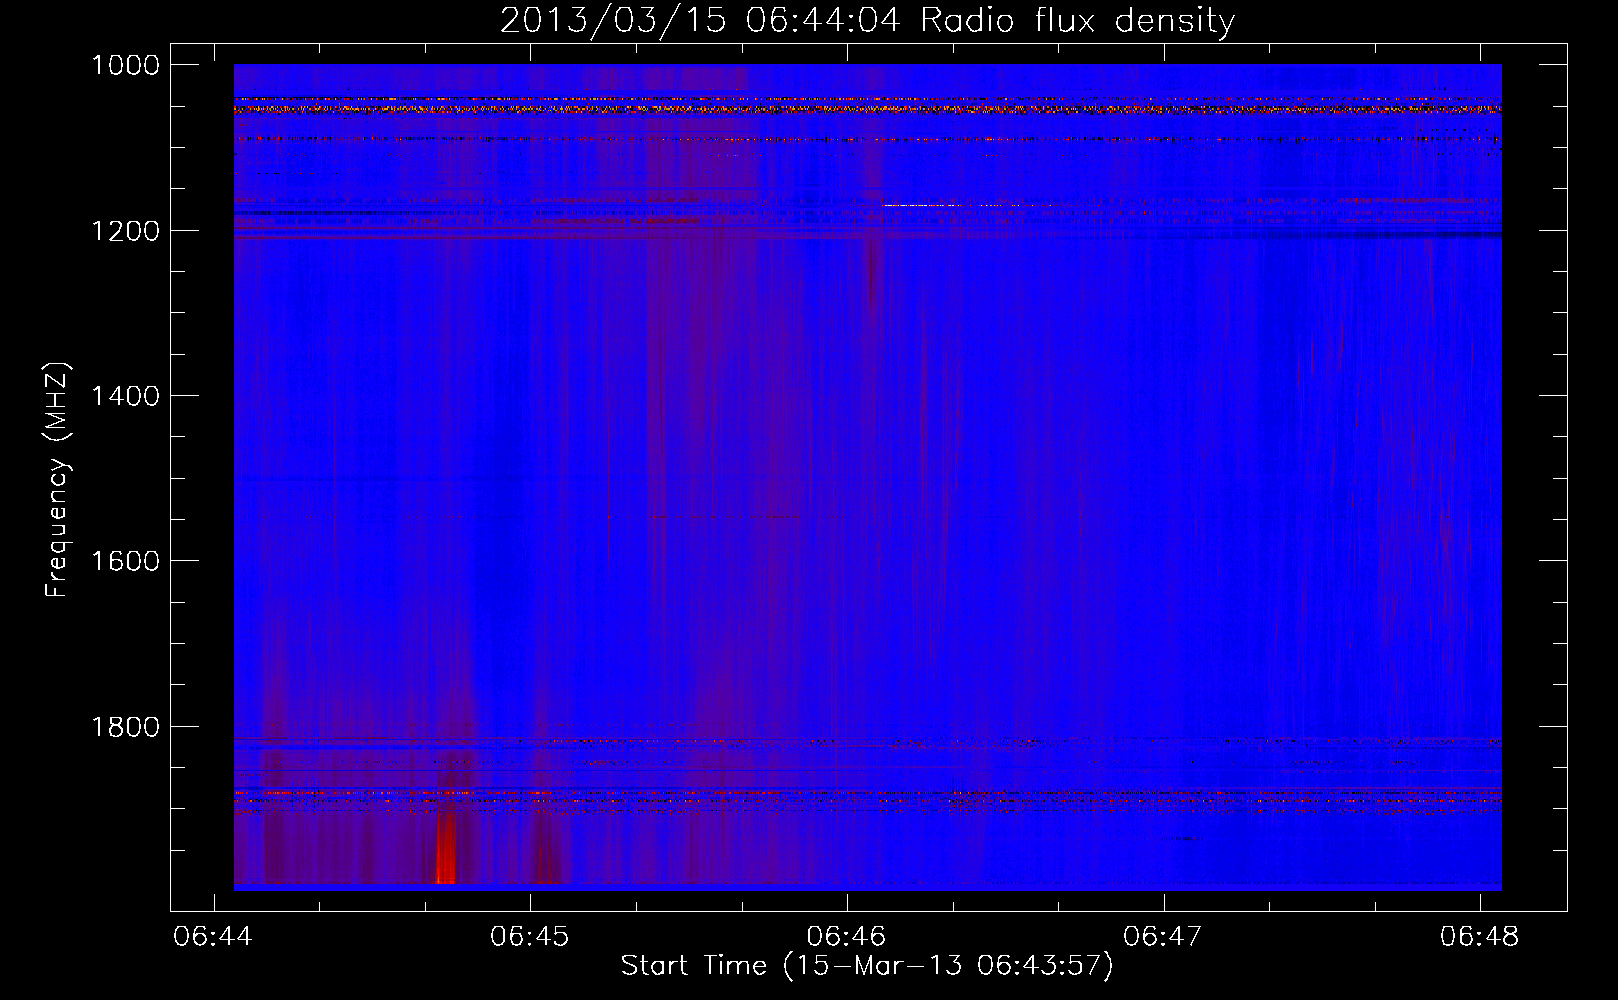This screenshot has height=1000, width=1618.
Task: Click the 06:46 time tick label
Action: point(846,937)
